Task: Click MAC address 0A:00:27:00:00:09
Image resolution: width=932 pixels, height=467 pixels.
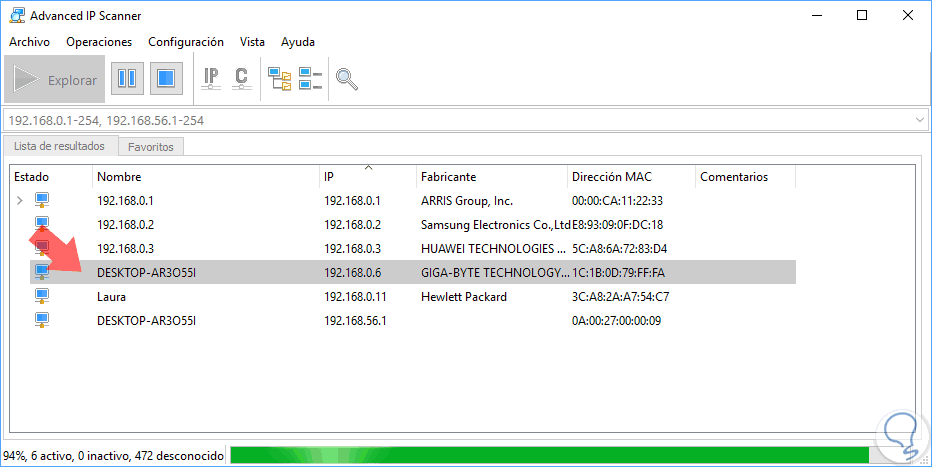Action: click(616, 321)
